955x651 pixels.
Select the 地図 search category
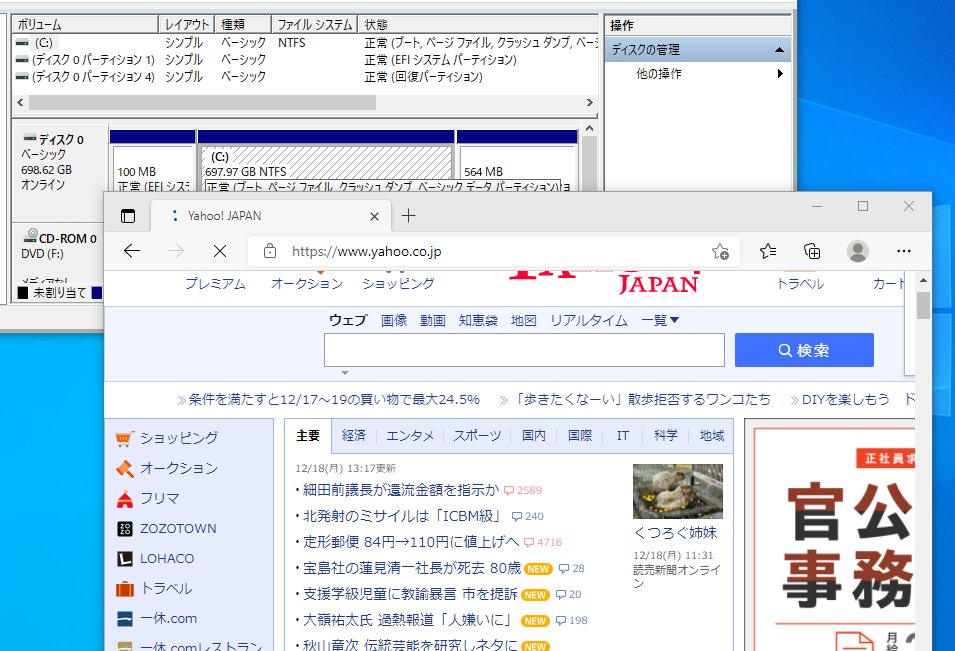[x=524, y=320]
